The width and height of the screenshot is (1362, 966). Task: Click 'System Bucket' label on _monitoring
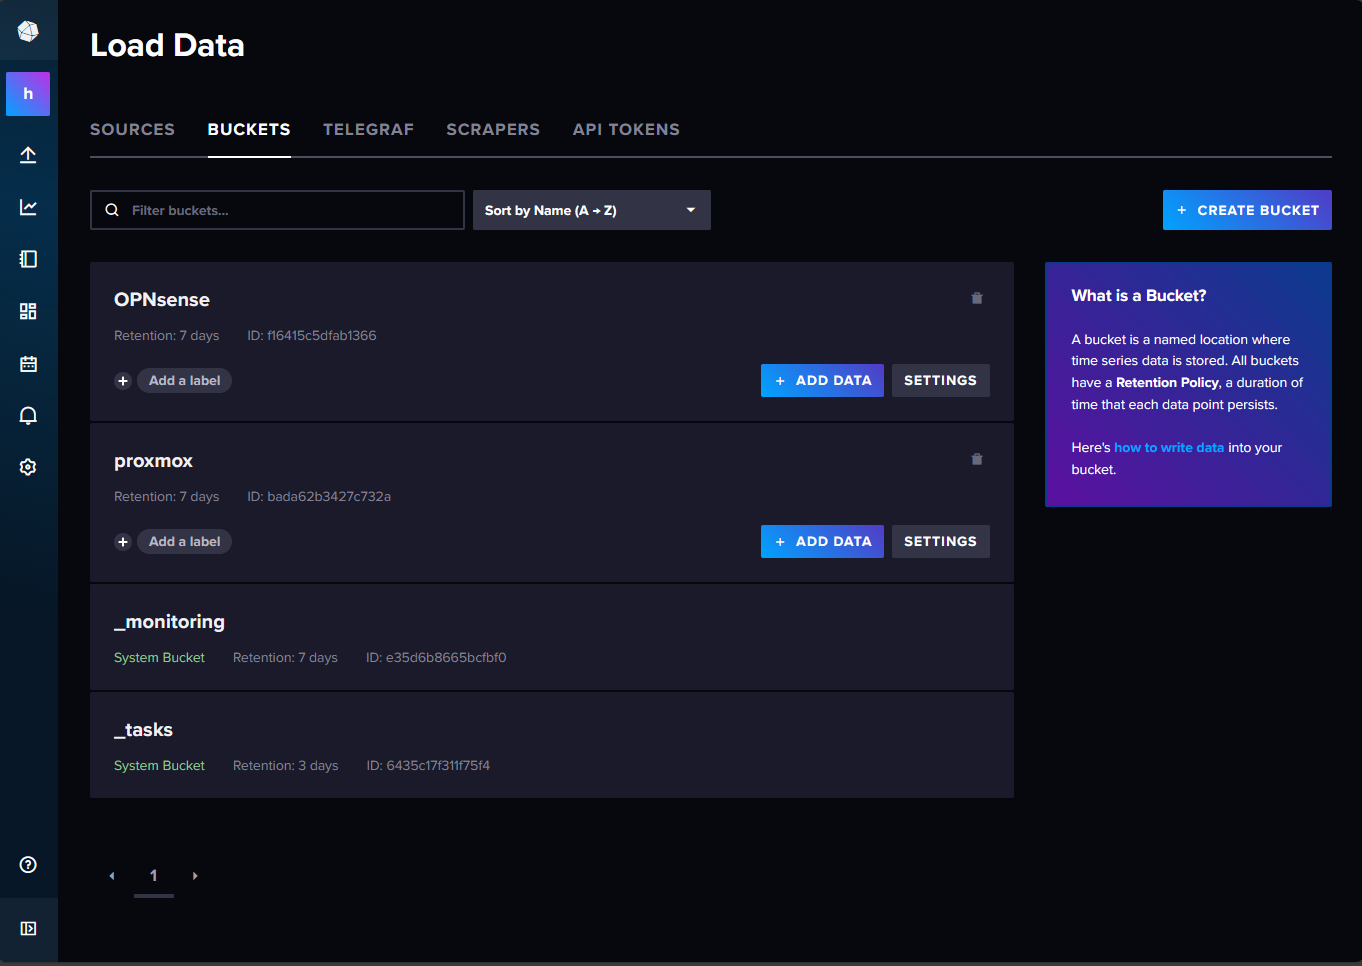[x=159, y=658]
